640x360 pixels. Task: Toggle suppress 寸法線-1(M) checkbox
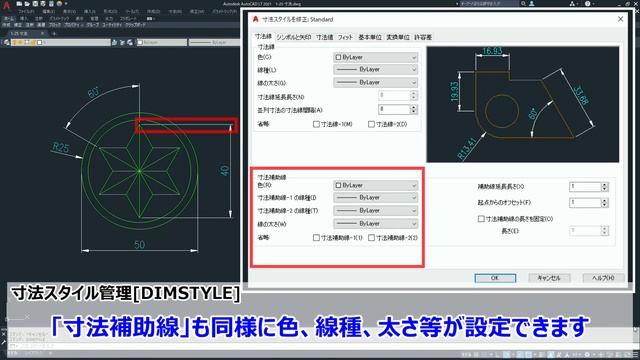point(316,124)
